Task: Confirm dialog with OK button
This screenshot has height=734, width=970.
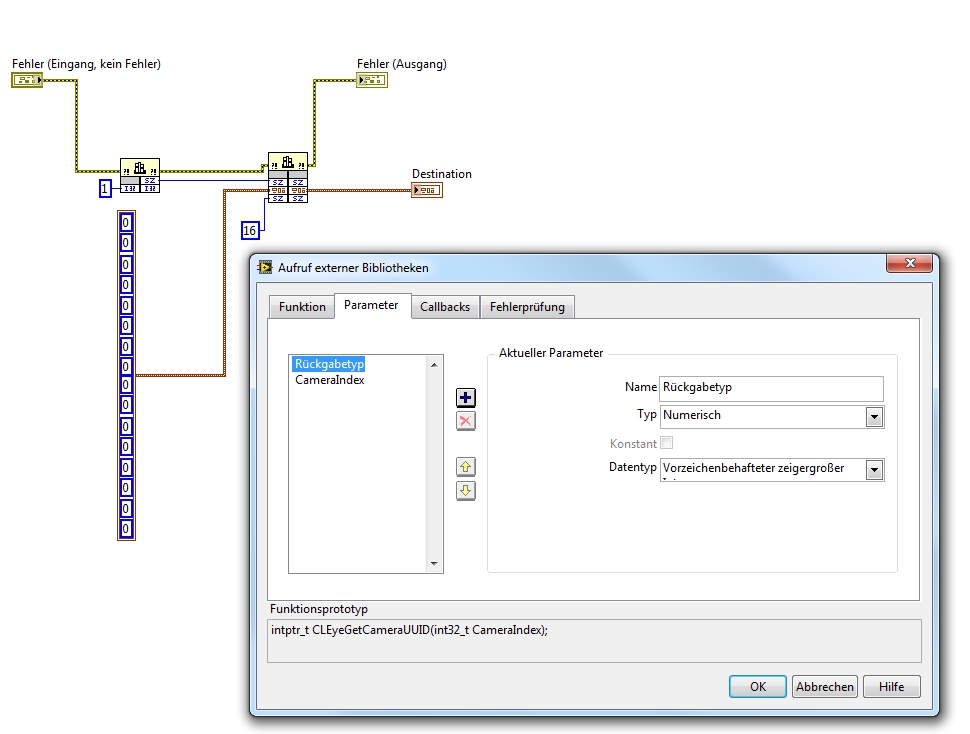Action: coord(758,686)
